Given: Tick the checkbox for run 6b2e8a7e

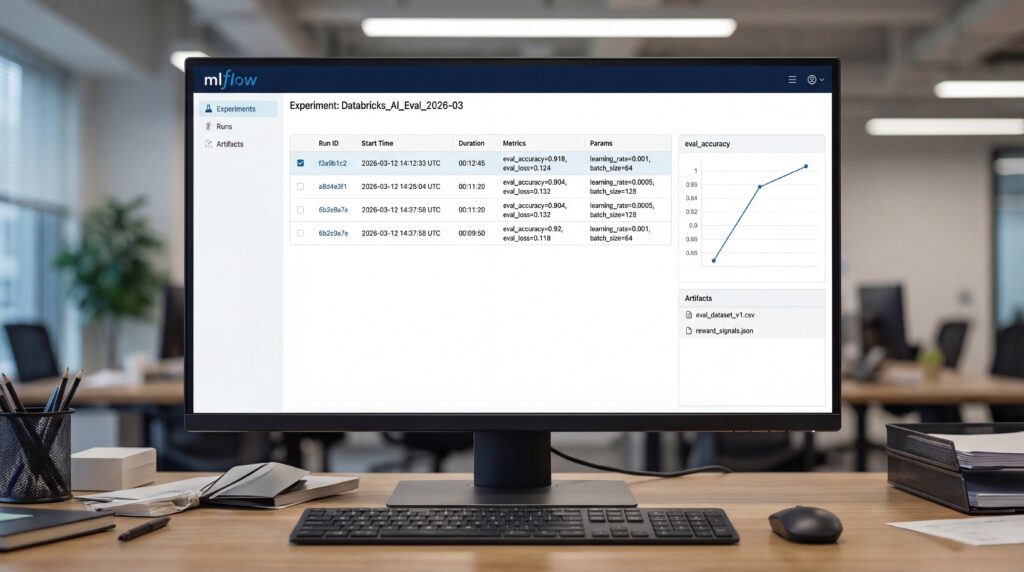Looking at the screenshot, I should [300, 210].
